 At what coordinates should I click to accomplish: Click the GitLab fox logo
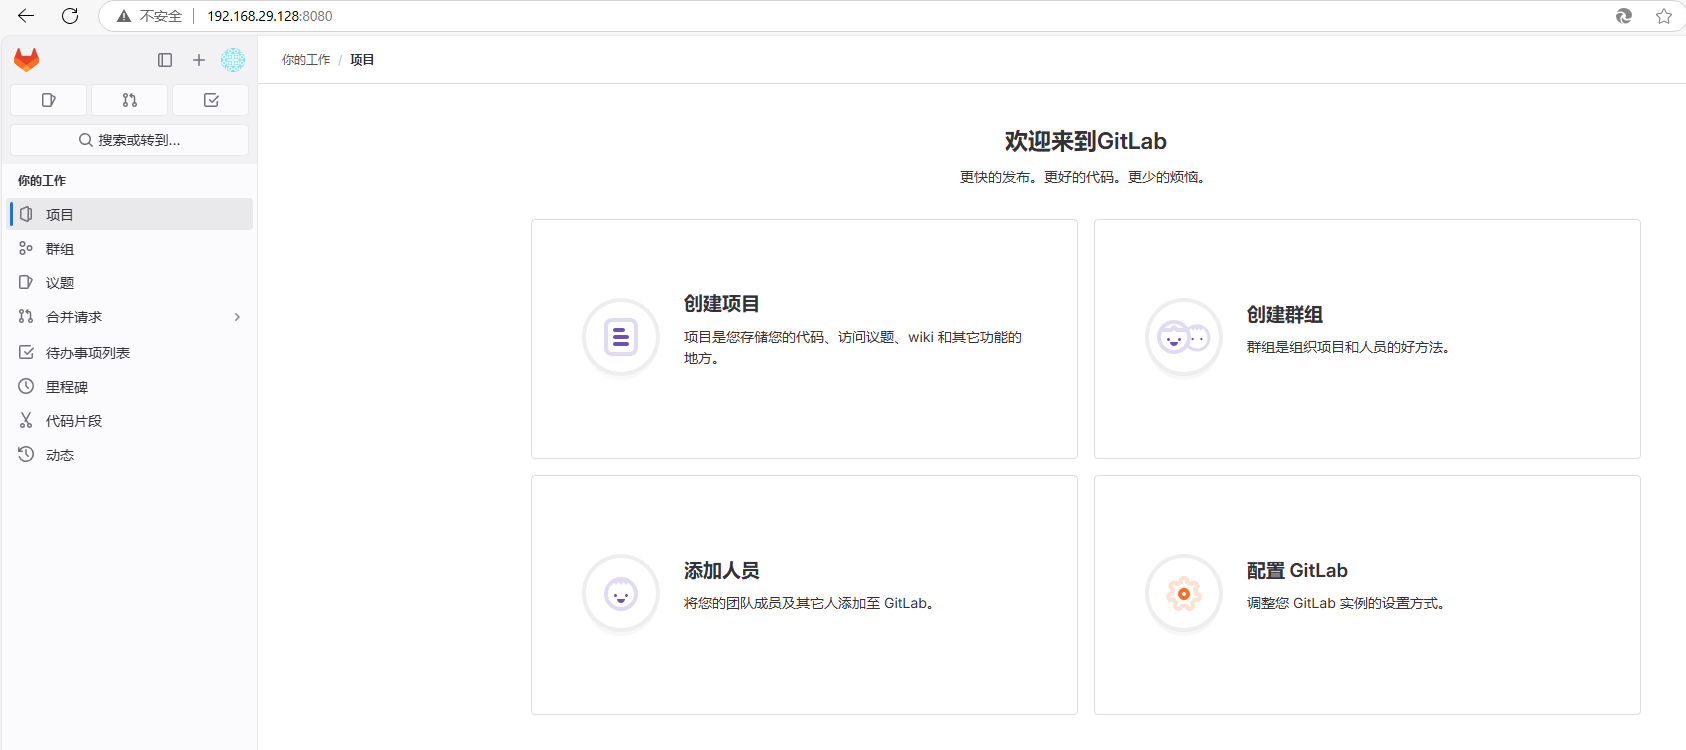pos(27,60)
